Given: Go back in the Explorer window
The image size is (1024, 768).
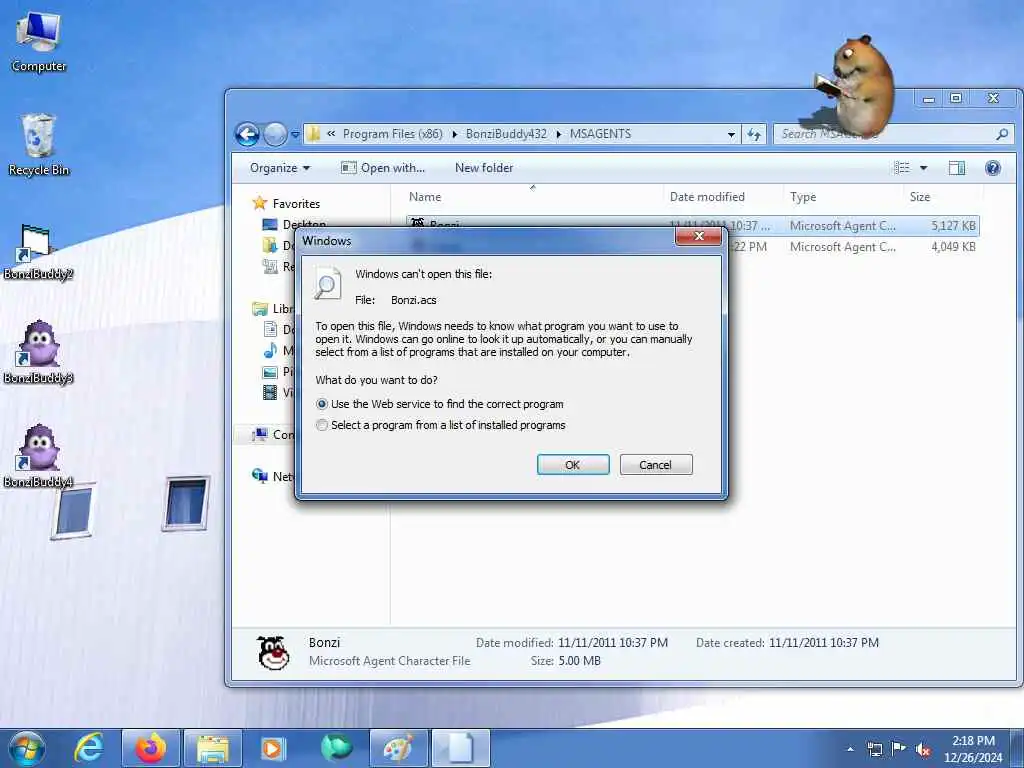Looking at the screenshot, I should click(248, 135).
